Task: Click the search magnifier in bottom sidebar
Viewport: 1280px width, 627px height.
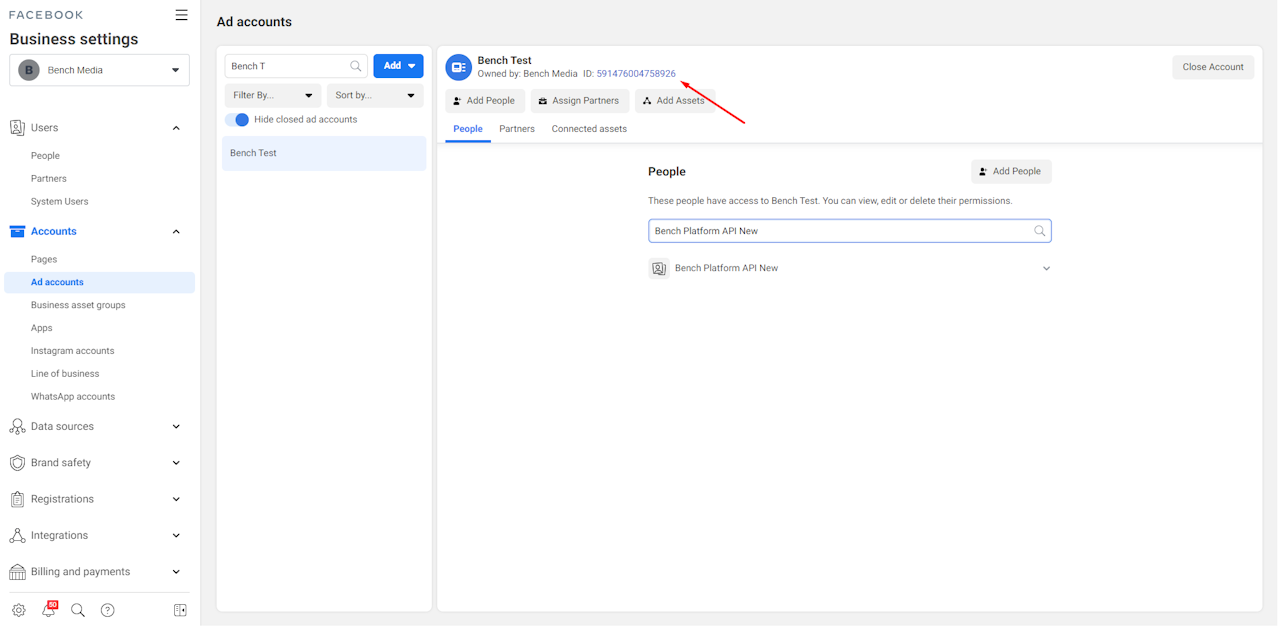Action: (78, 610)
